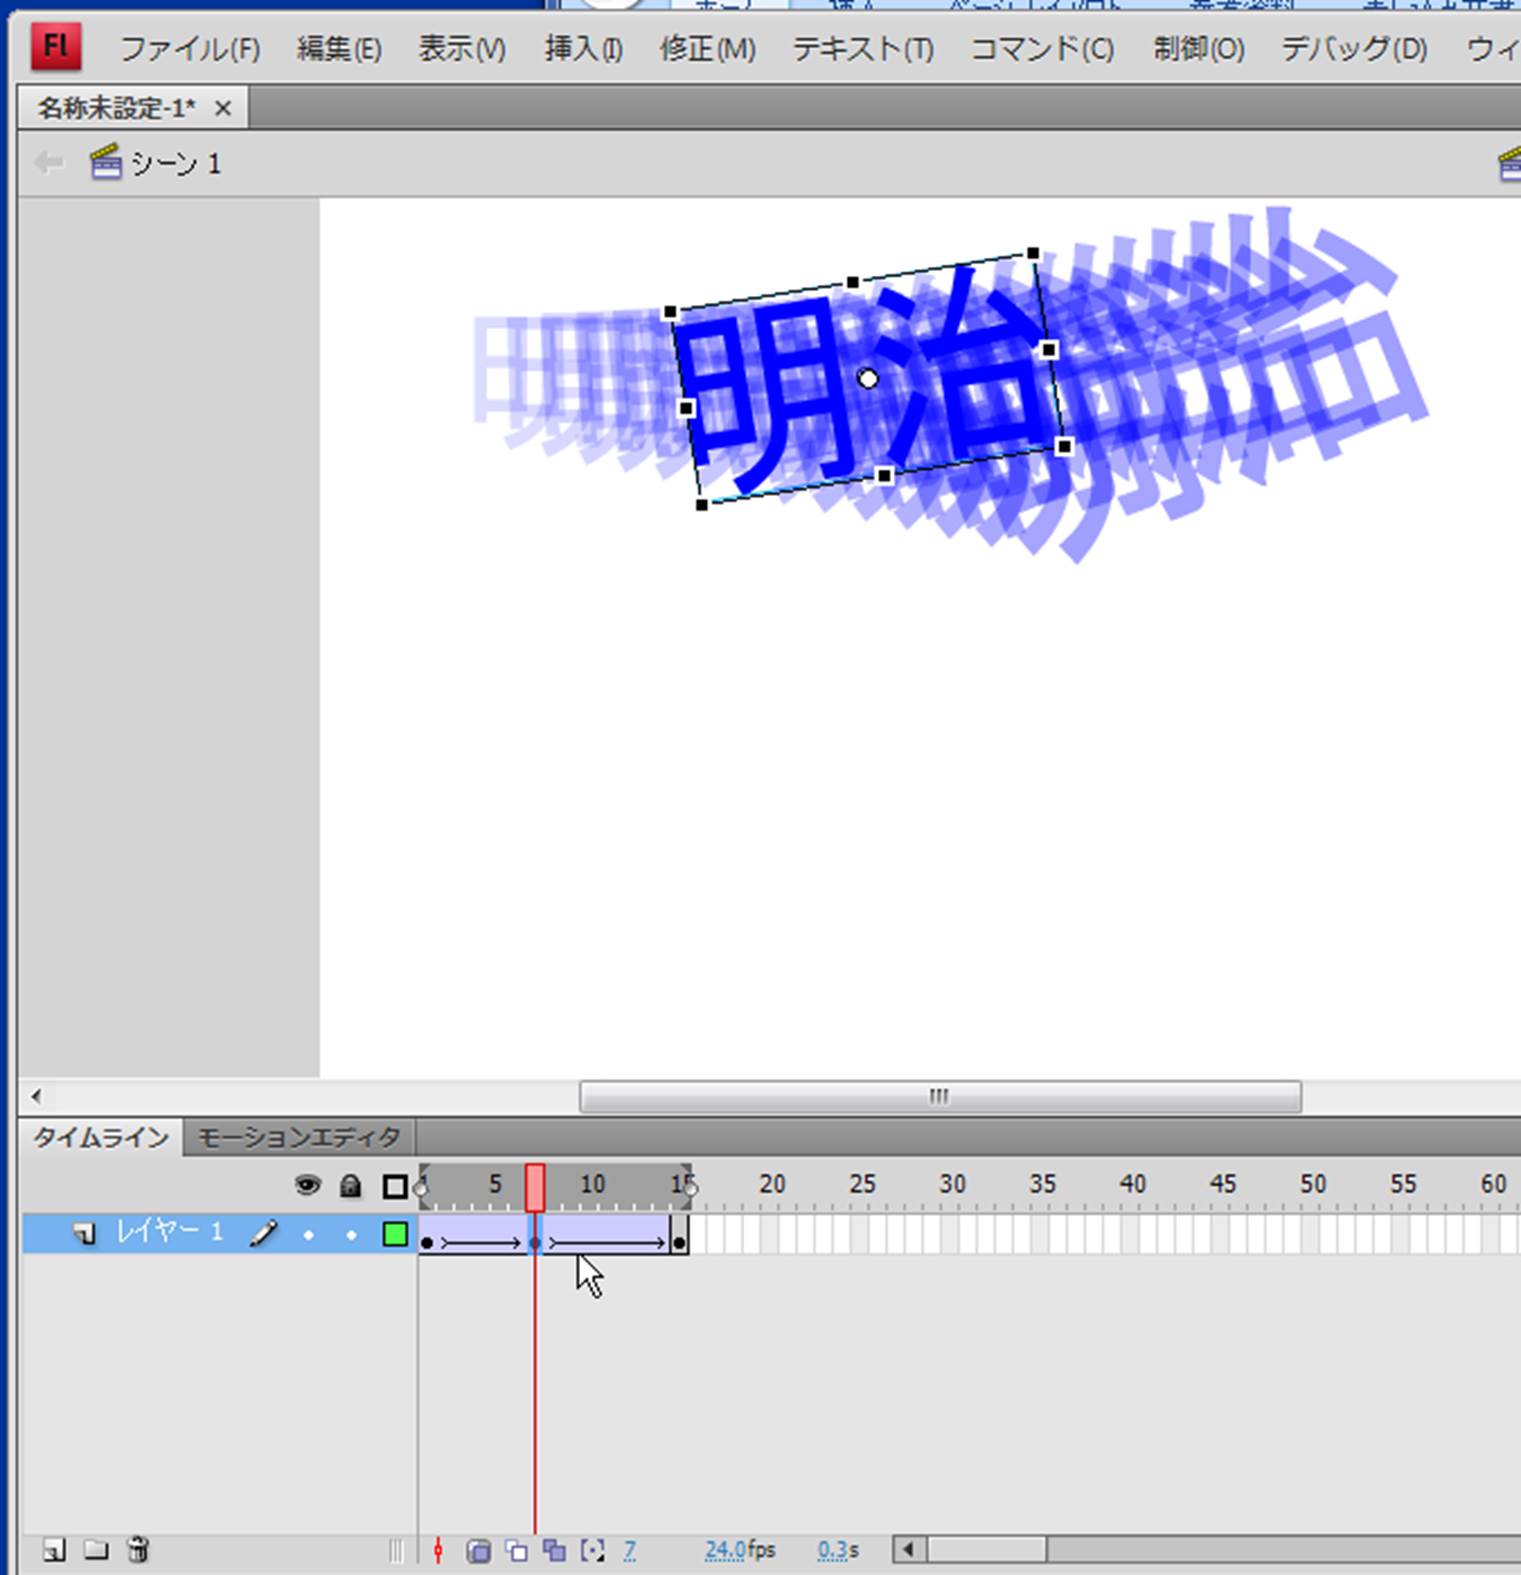Click the New Layer icon in timeline
This screenshot has width=1521, height=1575.
pos(54,1550)
